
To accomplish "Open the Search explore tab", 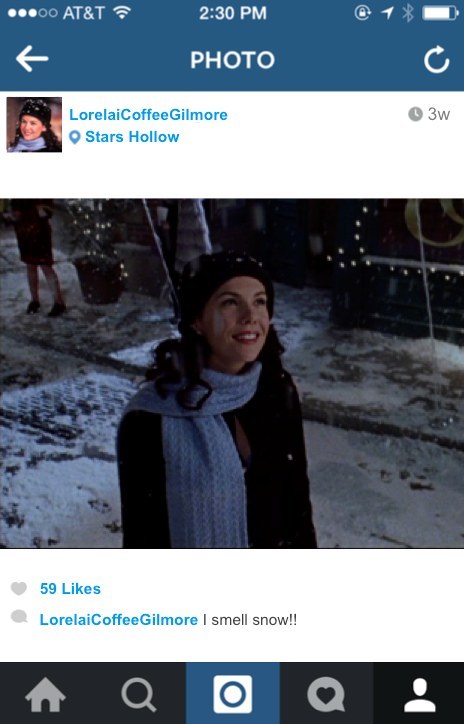I will coord(138,694).
